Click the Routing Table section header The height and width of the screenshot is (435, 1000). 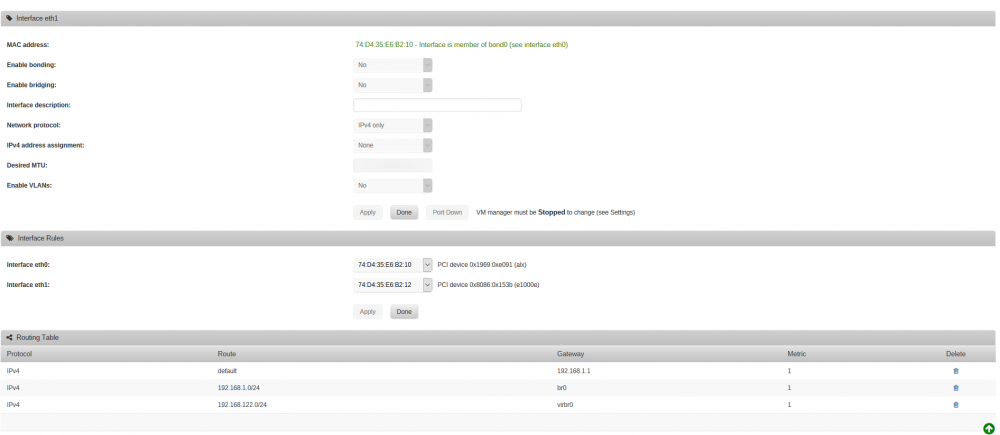tap(498, 337)
